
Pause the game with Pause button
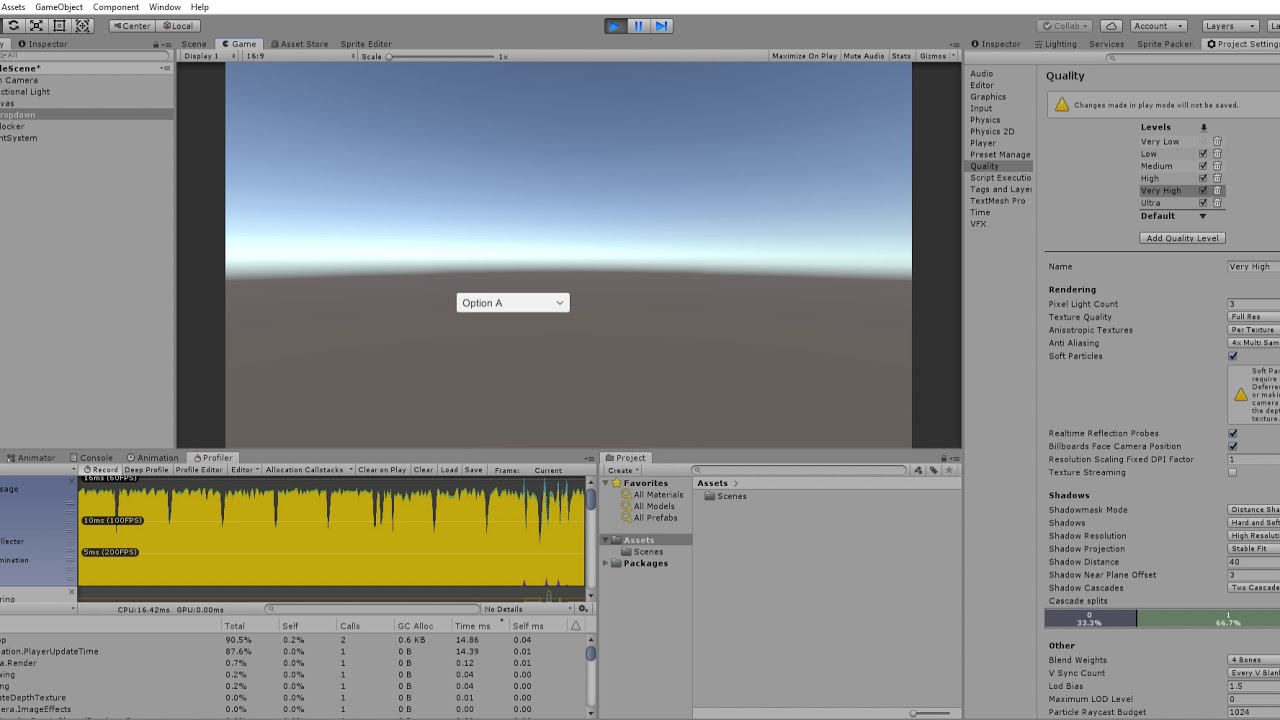(x=638, y=26)
